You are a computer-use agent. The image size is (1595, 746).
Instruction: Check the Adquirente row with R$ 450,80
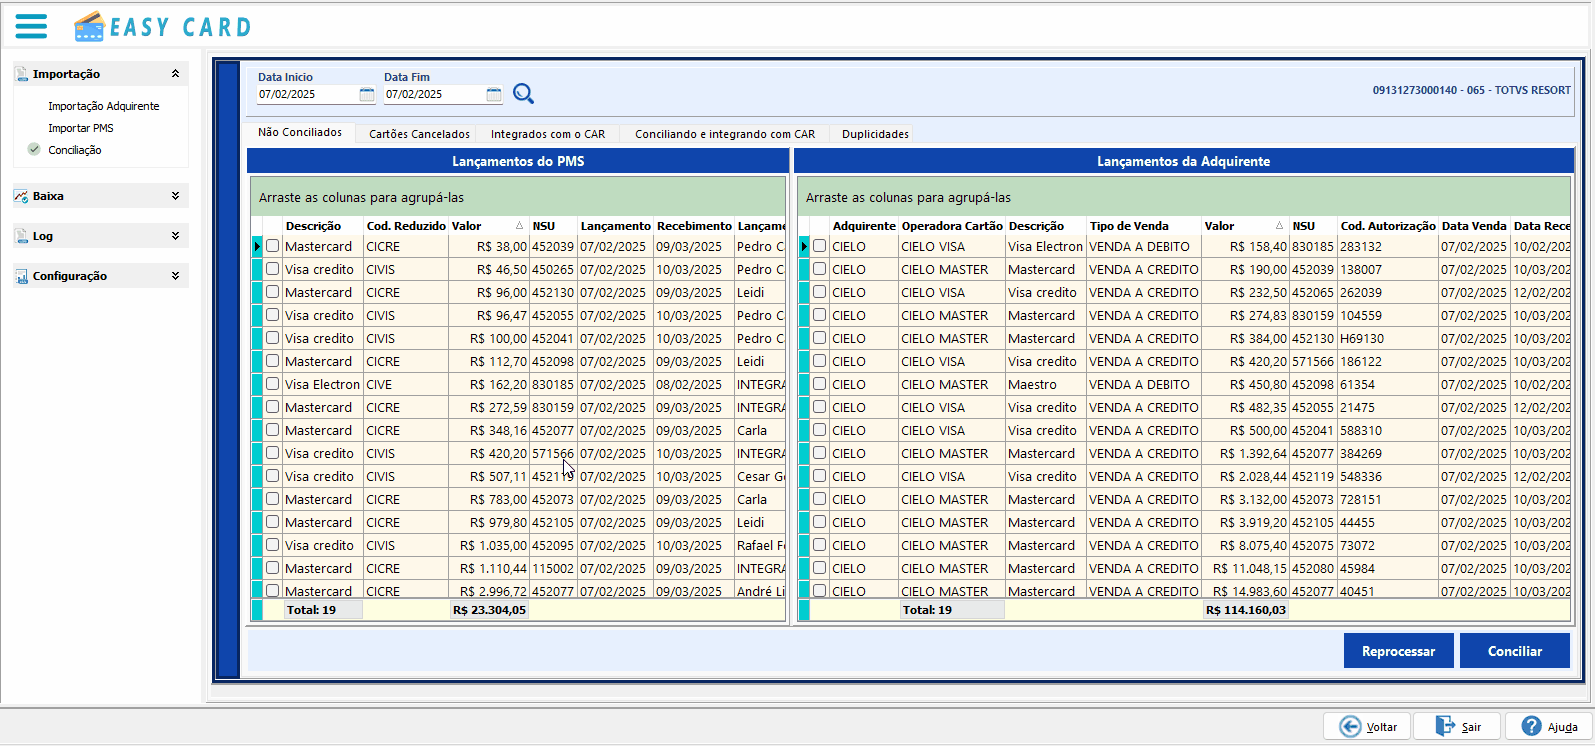tap(820, 384)
